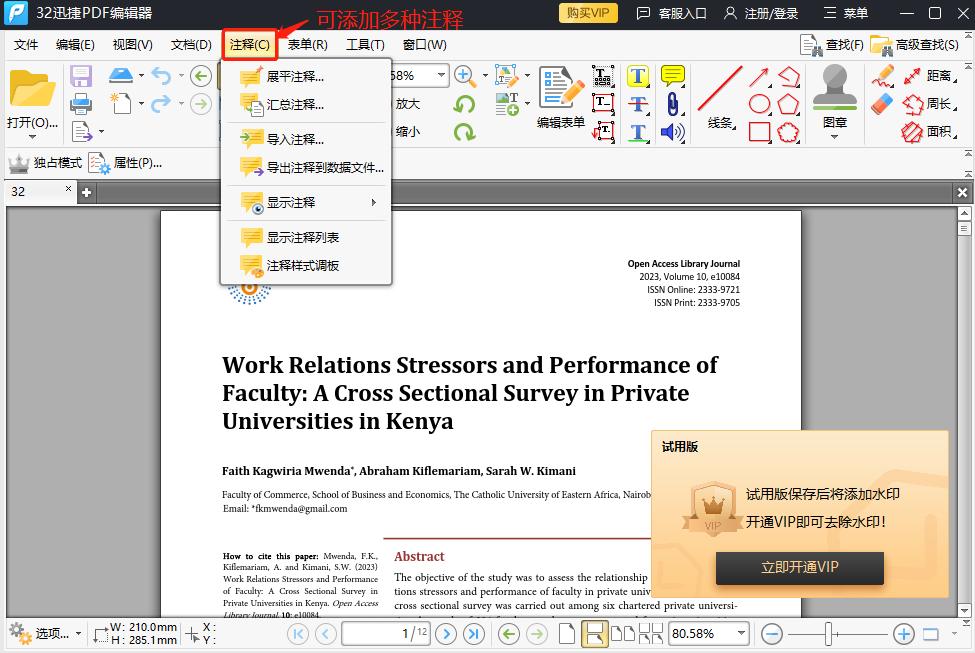Open the 表单(R) menu
The width and height of the screenshot is (975, 653).
[306, 44]
